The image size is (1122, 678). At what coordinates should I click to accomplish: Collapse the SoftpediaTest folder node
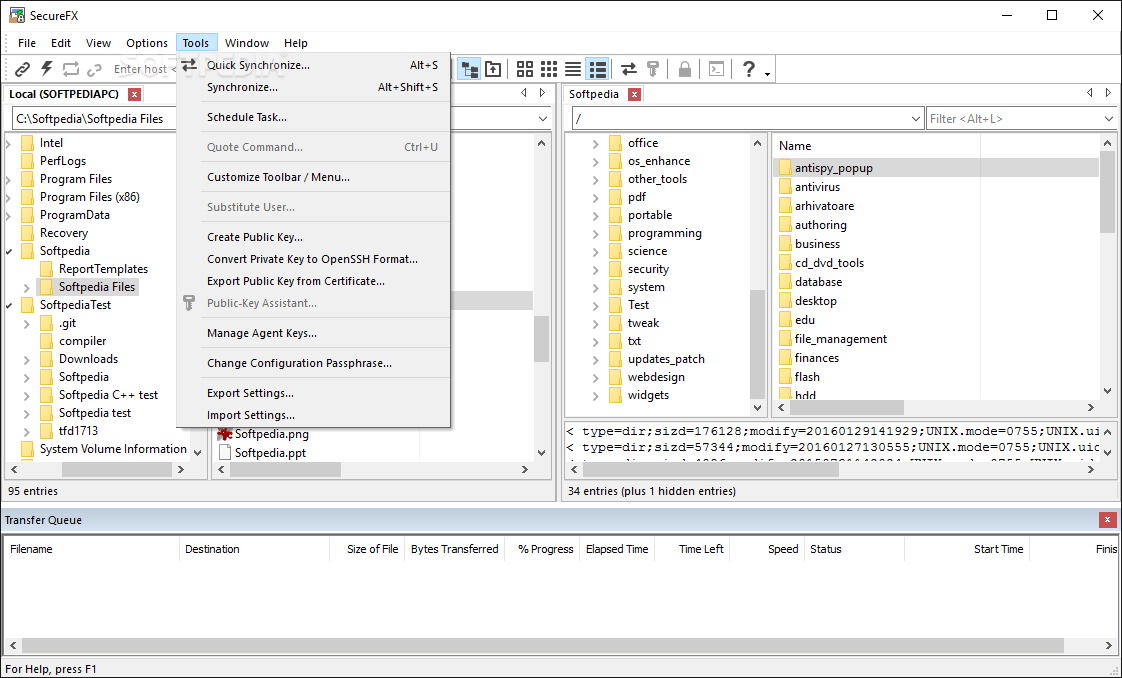click(x=9, y=305)
